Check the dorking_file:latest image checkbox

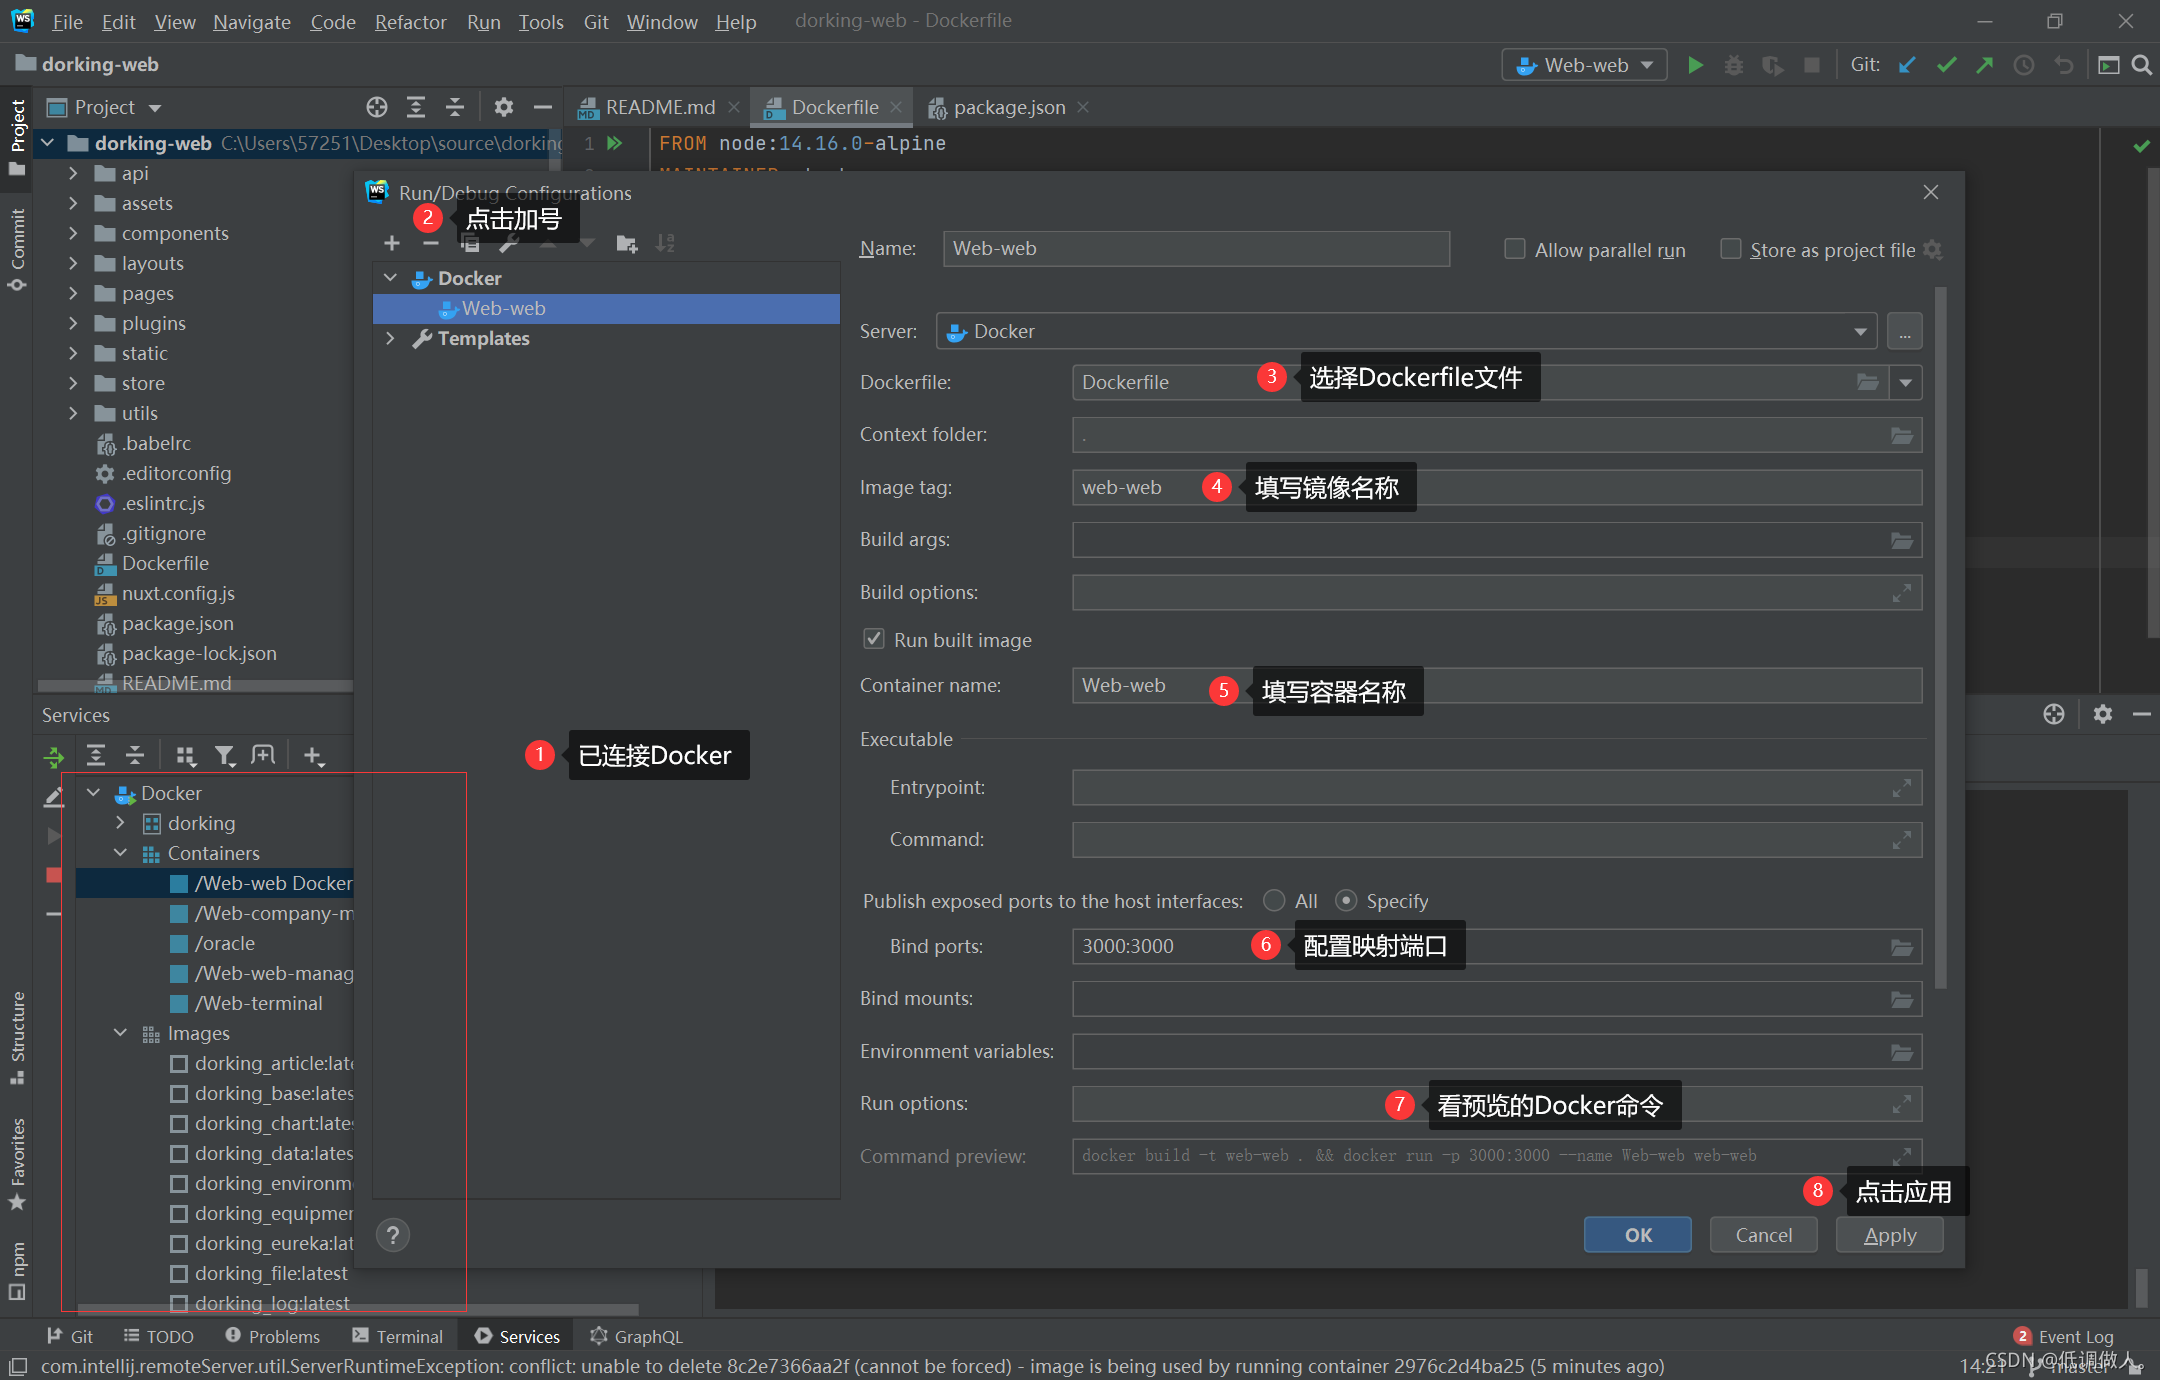point(179,1273)
